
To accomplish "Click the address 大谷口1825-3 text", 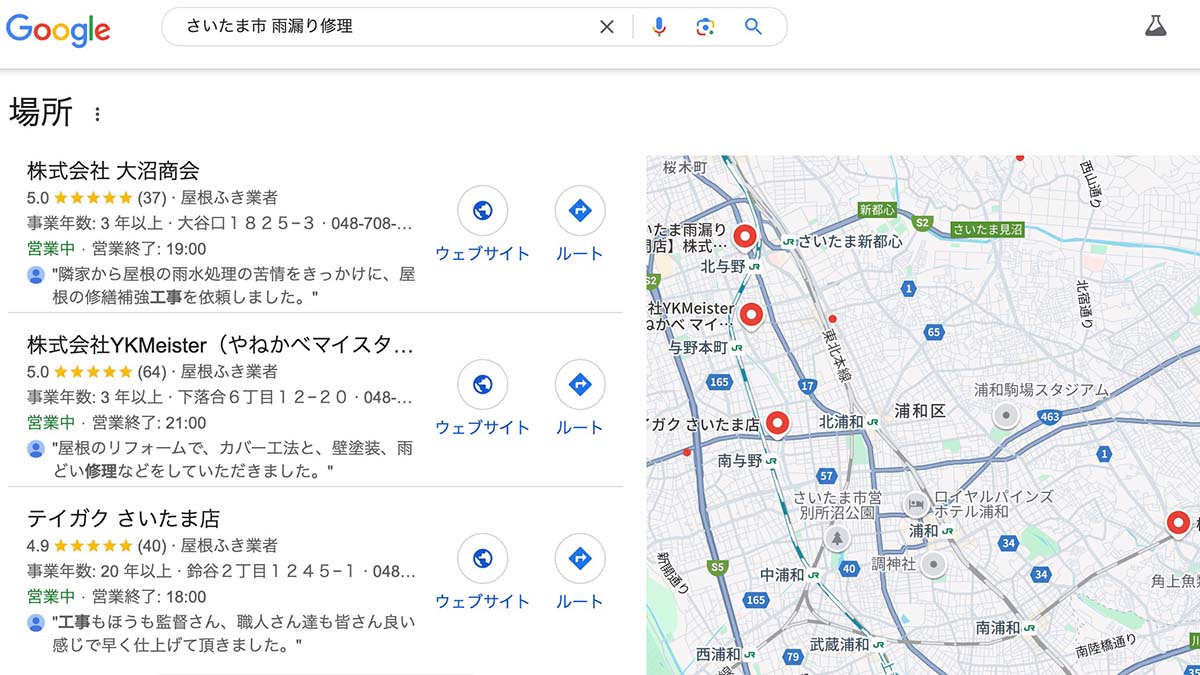I will pos(247,223).
